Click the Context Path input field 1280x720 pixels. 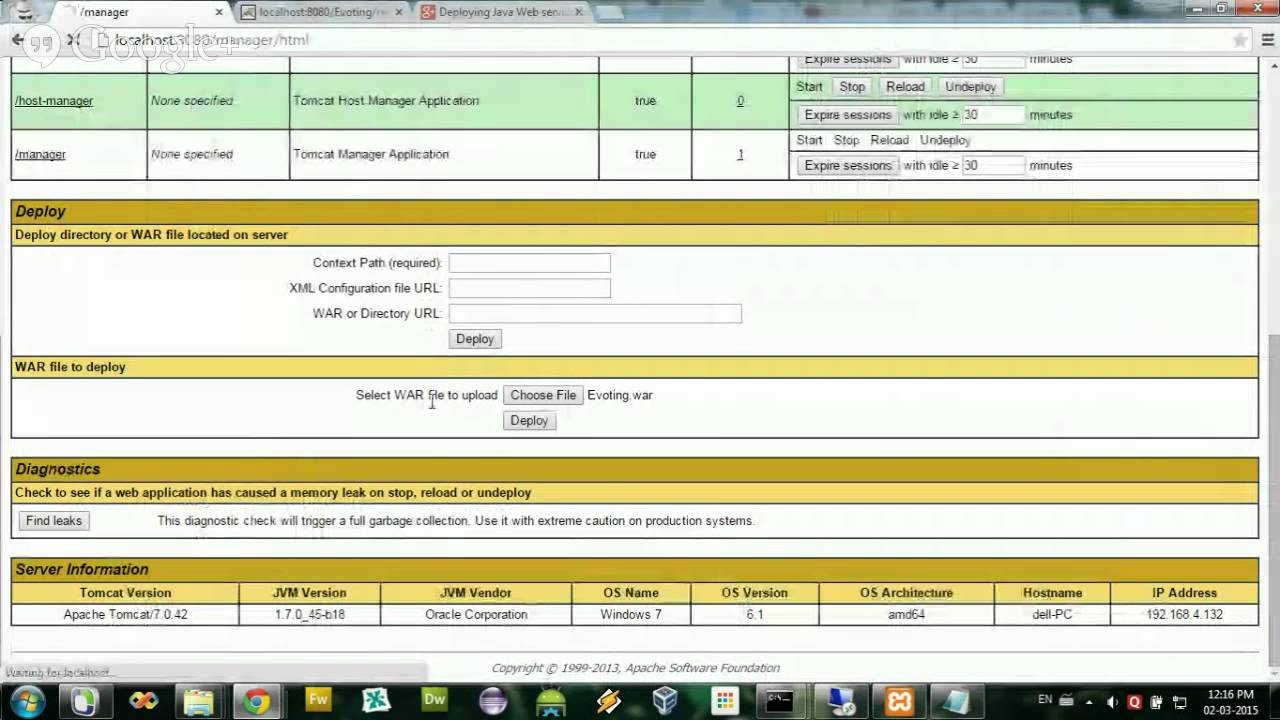[529, 263]
